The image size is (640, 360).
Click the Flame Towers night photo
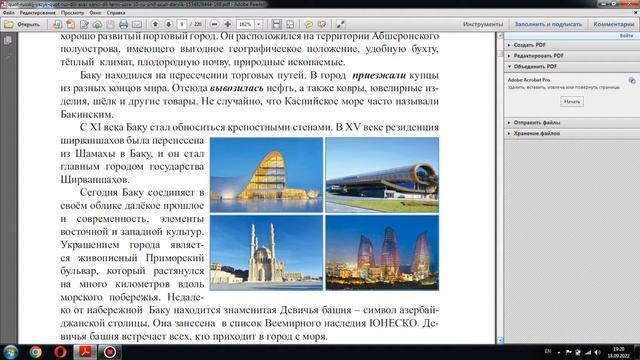(x=382, y=253)
